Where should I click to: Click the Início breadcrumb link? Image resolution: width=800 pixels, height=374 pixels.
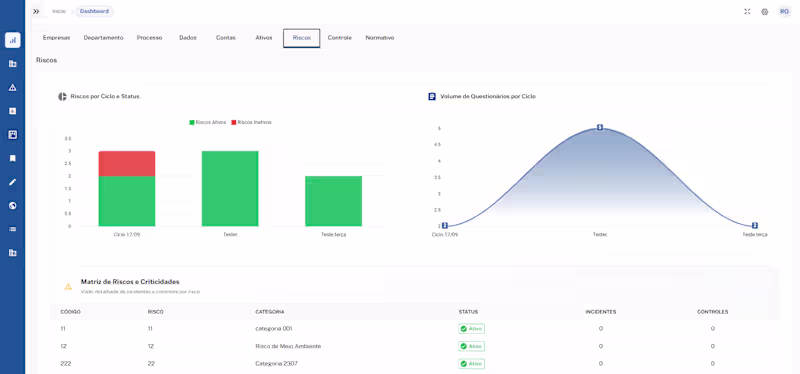[59, 11]
